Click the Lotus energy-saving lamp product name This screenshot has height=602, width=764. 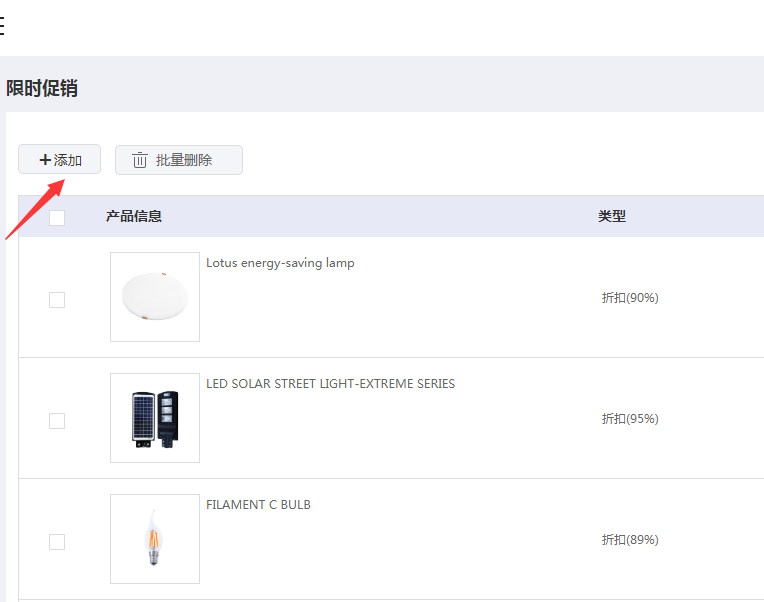tap(280, 263)
